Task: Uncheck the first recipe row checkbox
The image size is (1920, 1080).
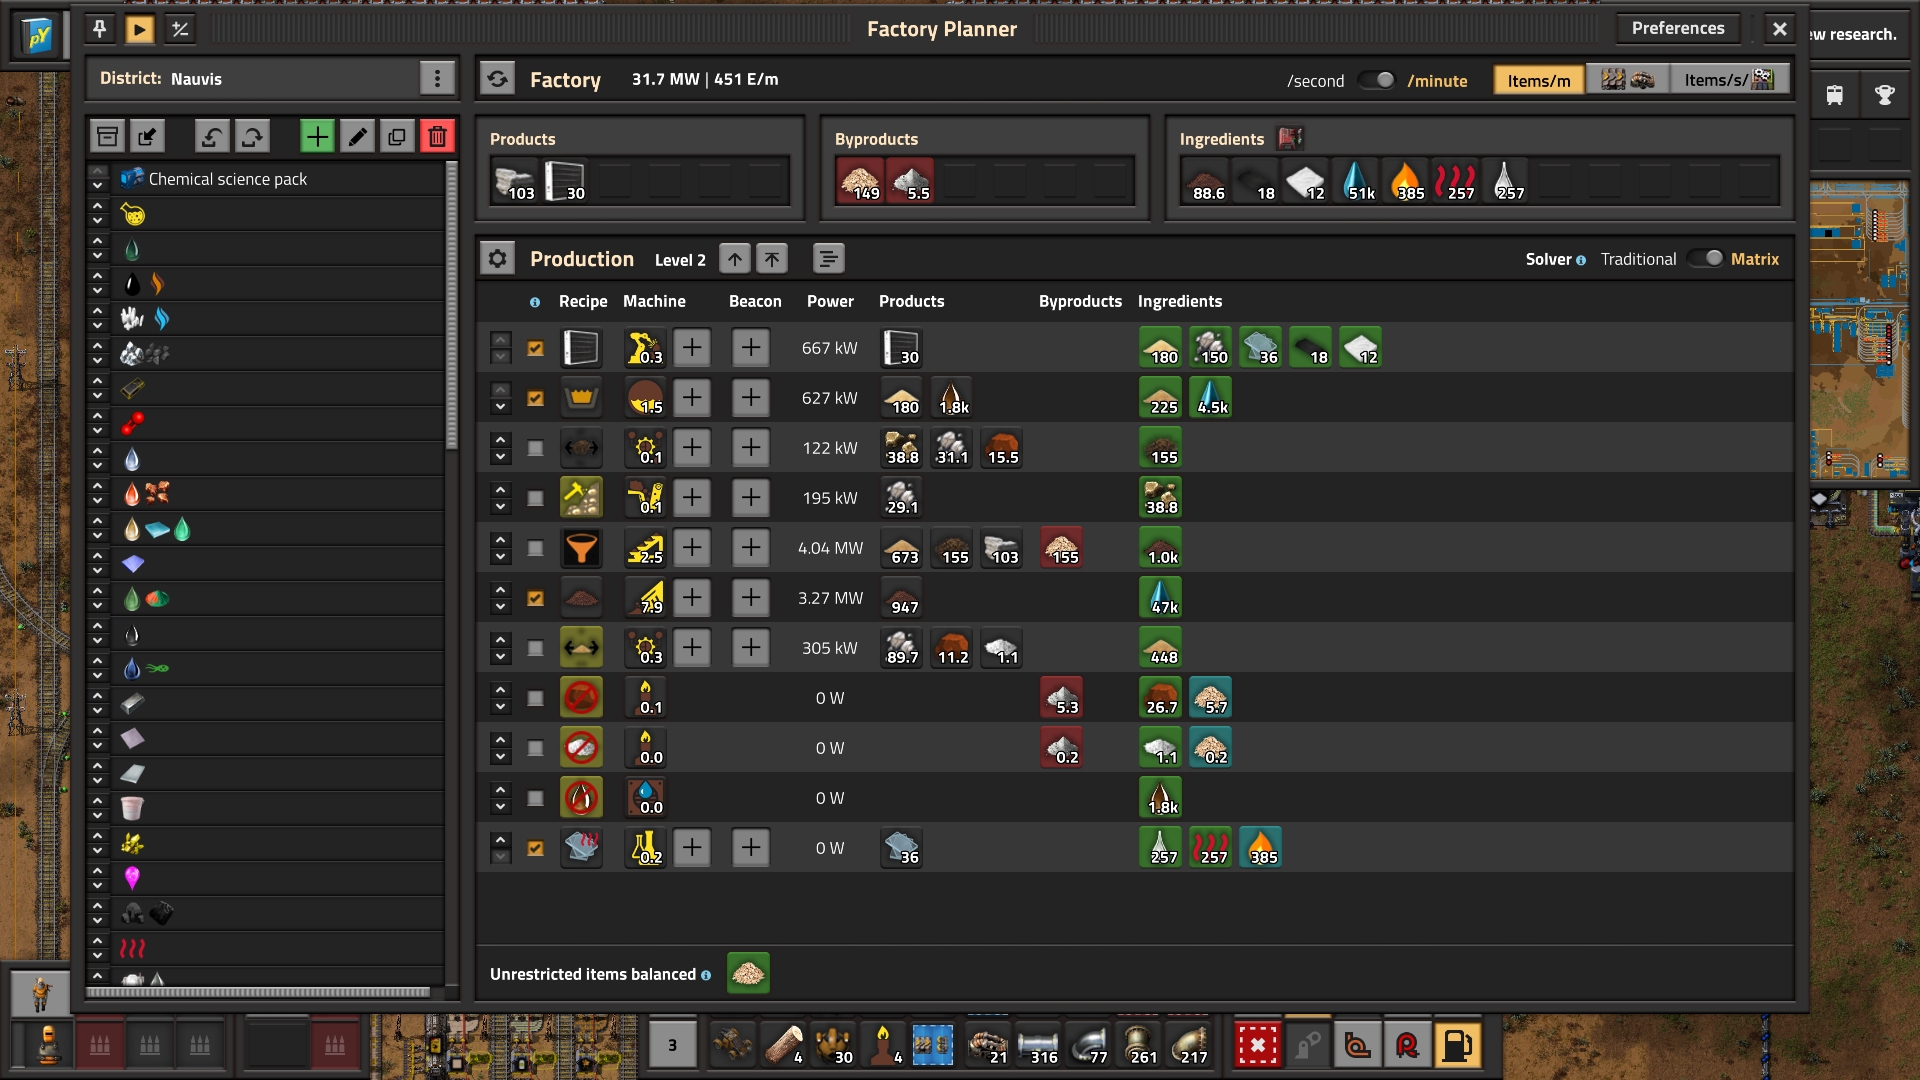Action: pos(536,348)
